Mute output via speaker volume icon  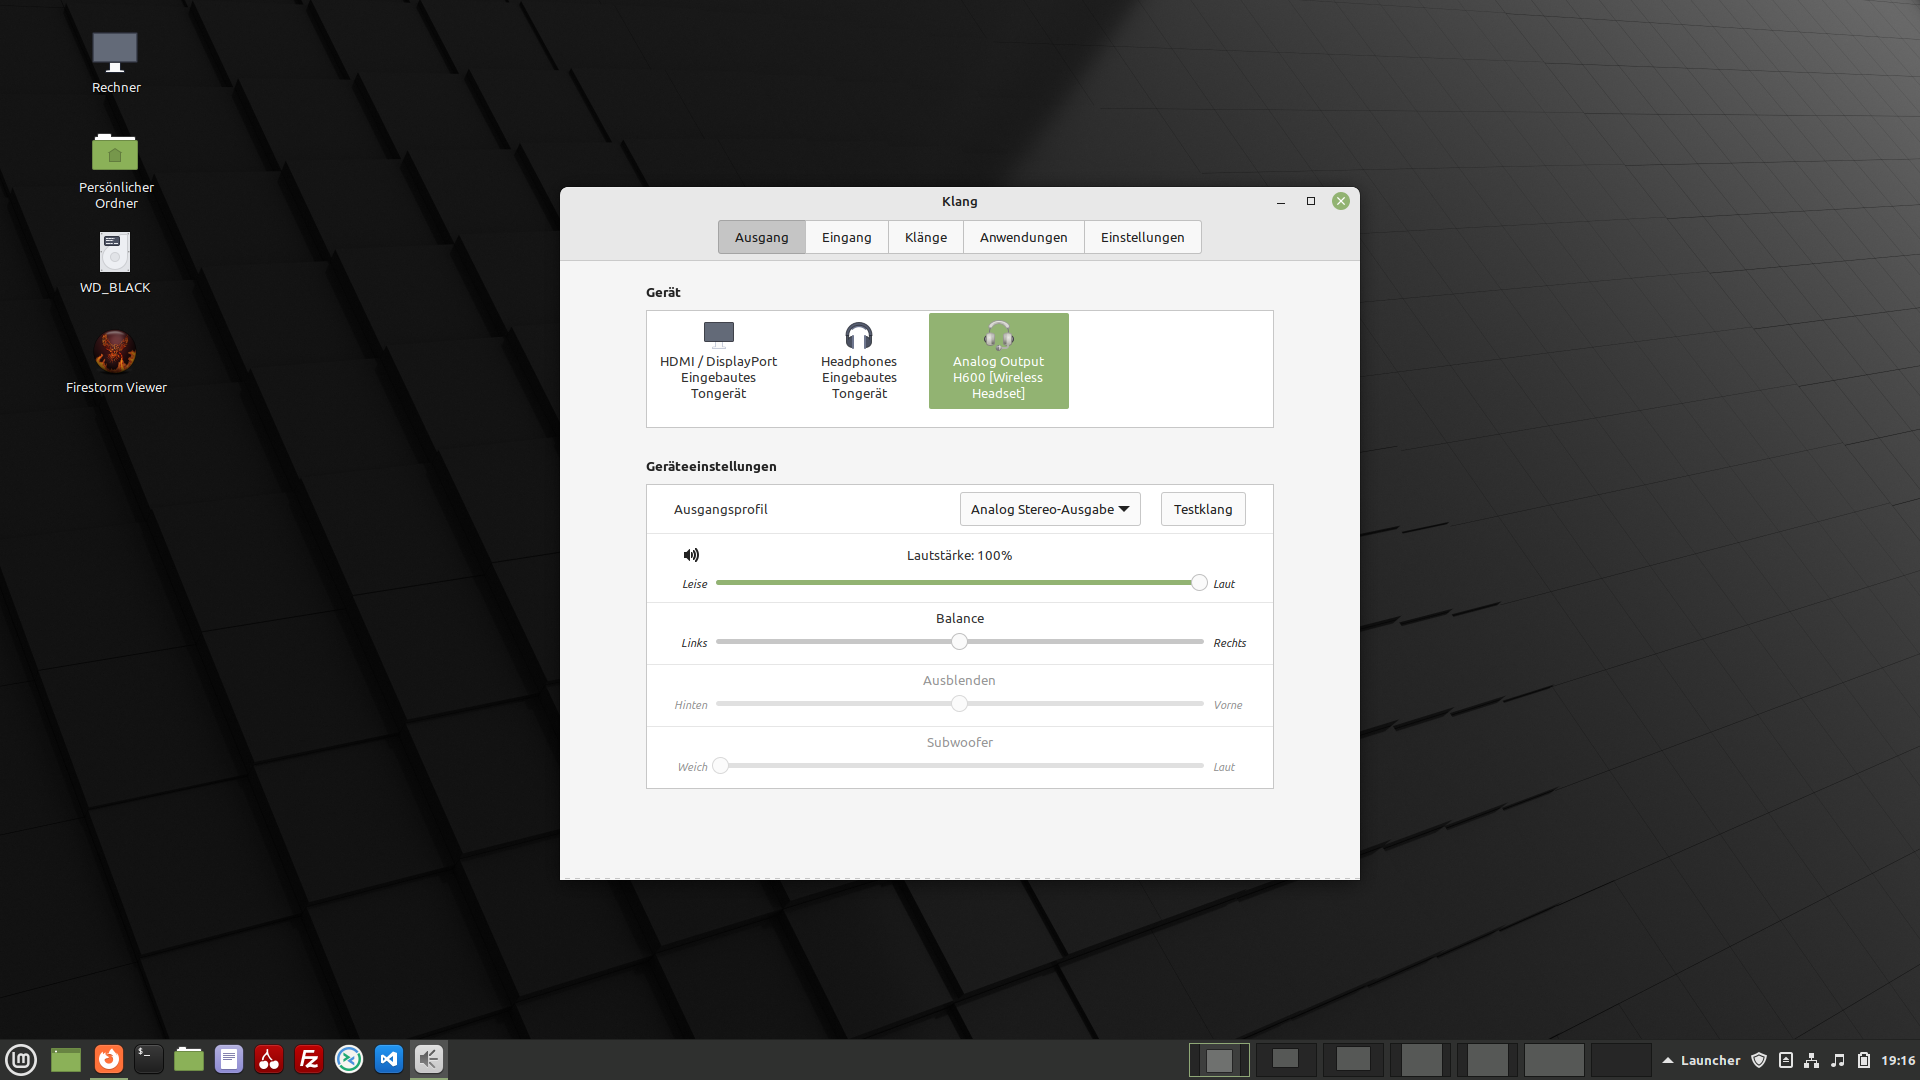pyautogui.click(x=691, y=555)
